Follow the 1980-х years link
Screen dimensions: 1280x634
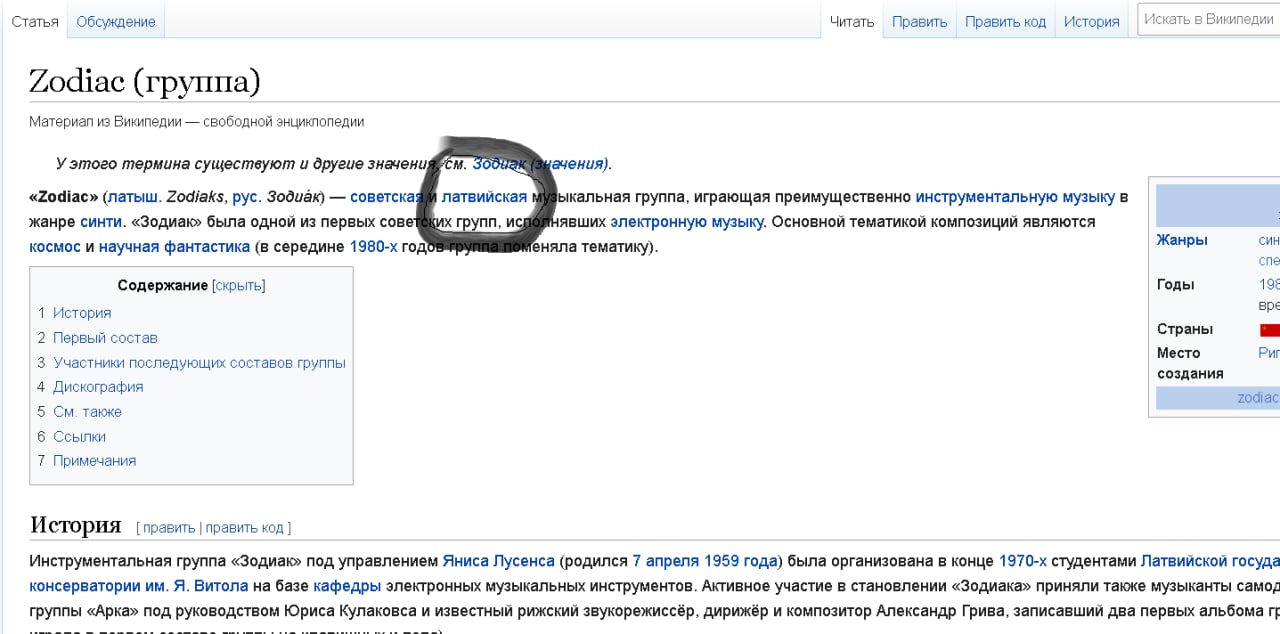point(373,246)
